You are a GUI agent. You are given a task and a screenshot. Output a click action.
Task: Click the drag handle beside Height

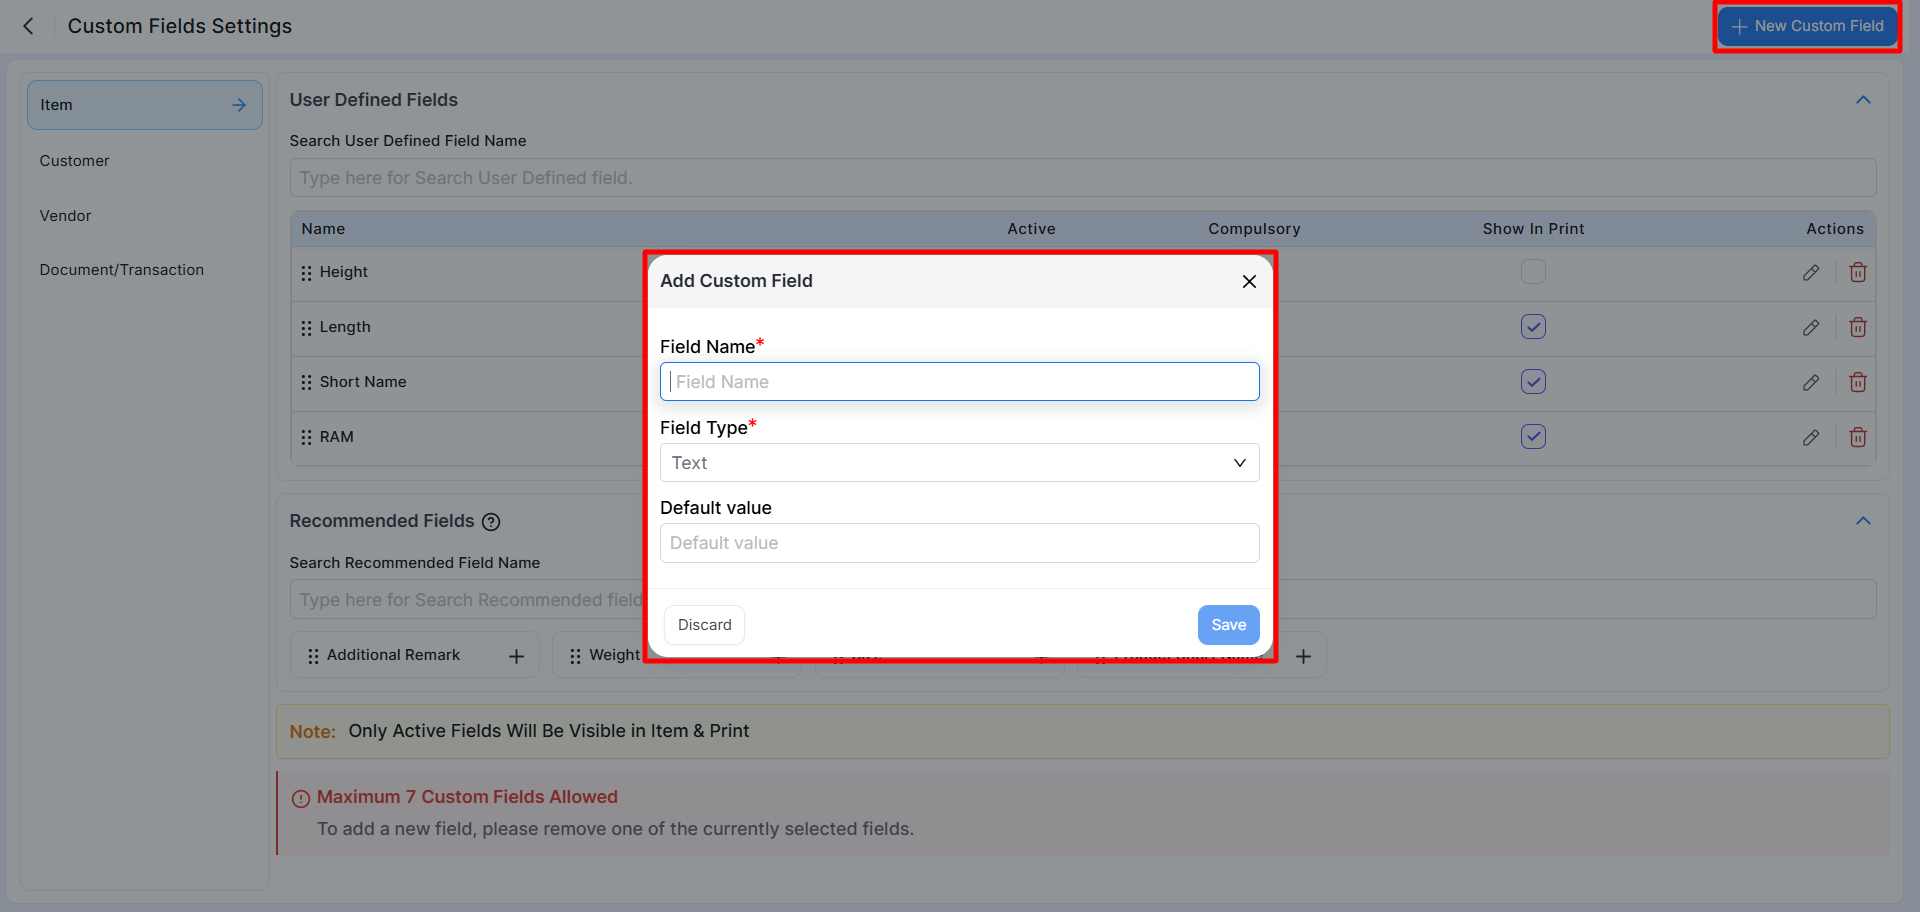click(x=306, y=273)
